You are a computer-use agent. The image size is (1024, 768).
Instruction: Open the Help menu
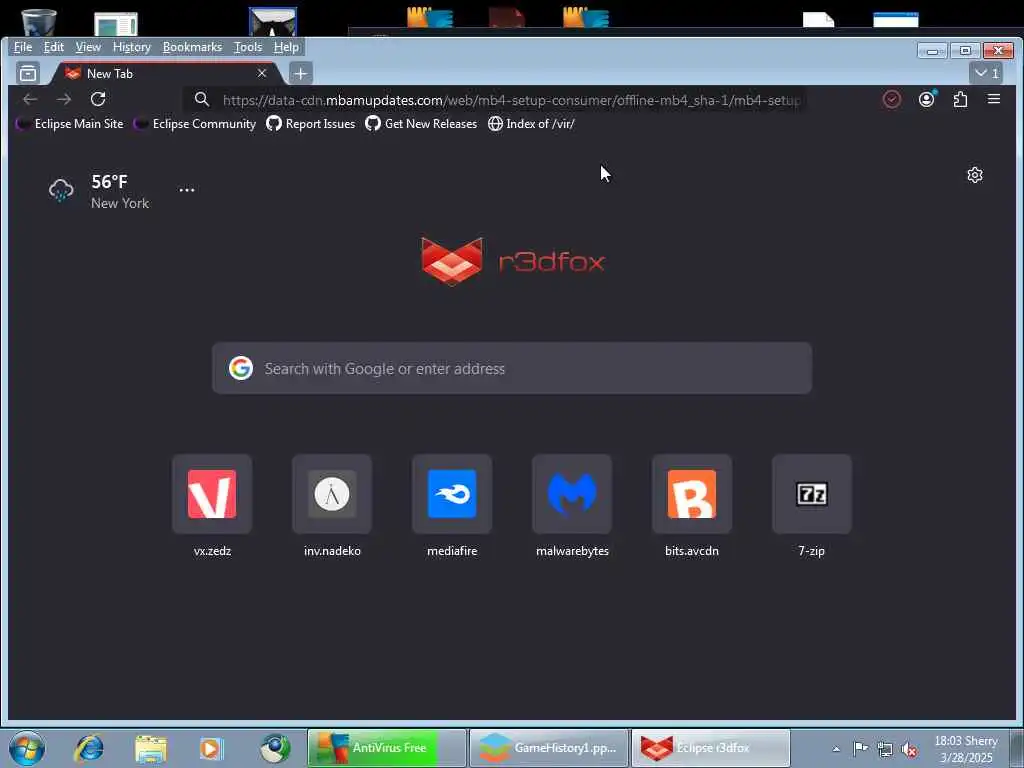tap(286, 47)
